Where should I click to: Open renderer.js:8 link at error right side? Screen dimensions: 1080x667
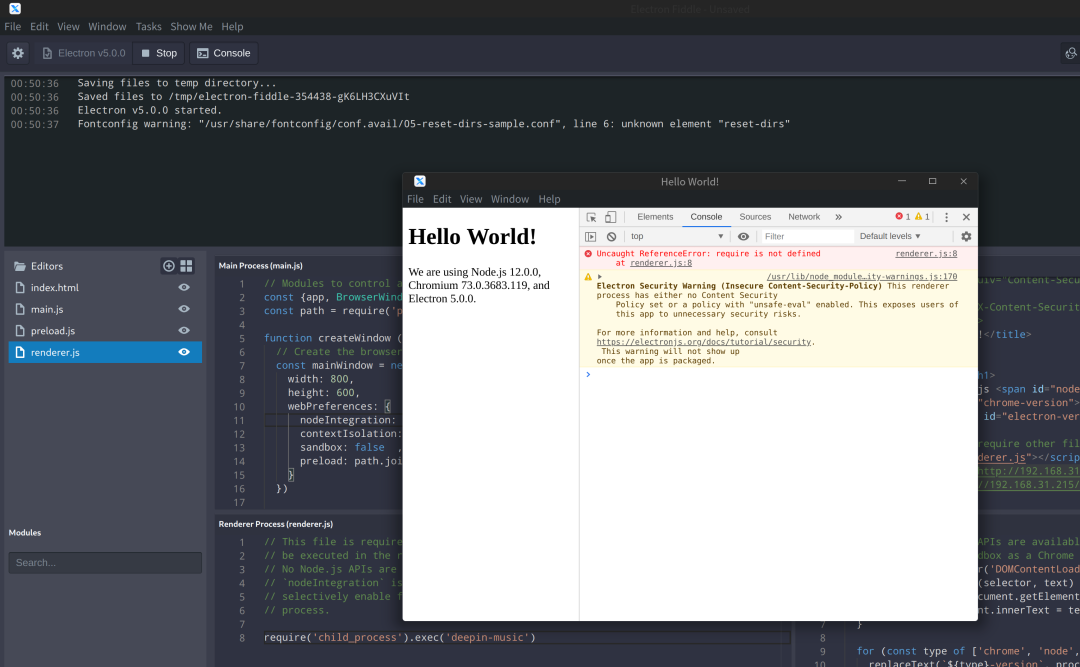click(926, 254)
